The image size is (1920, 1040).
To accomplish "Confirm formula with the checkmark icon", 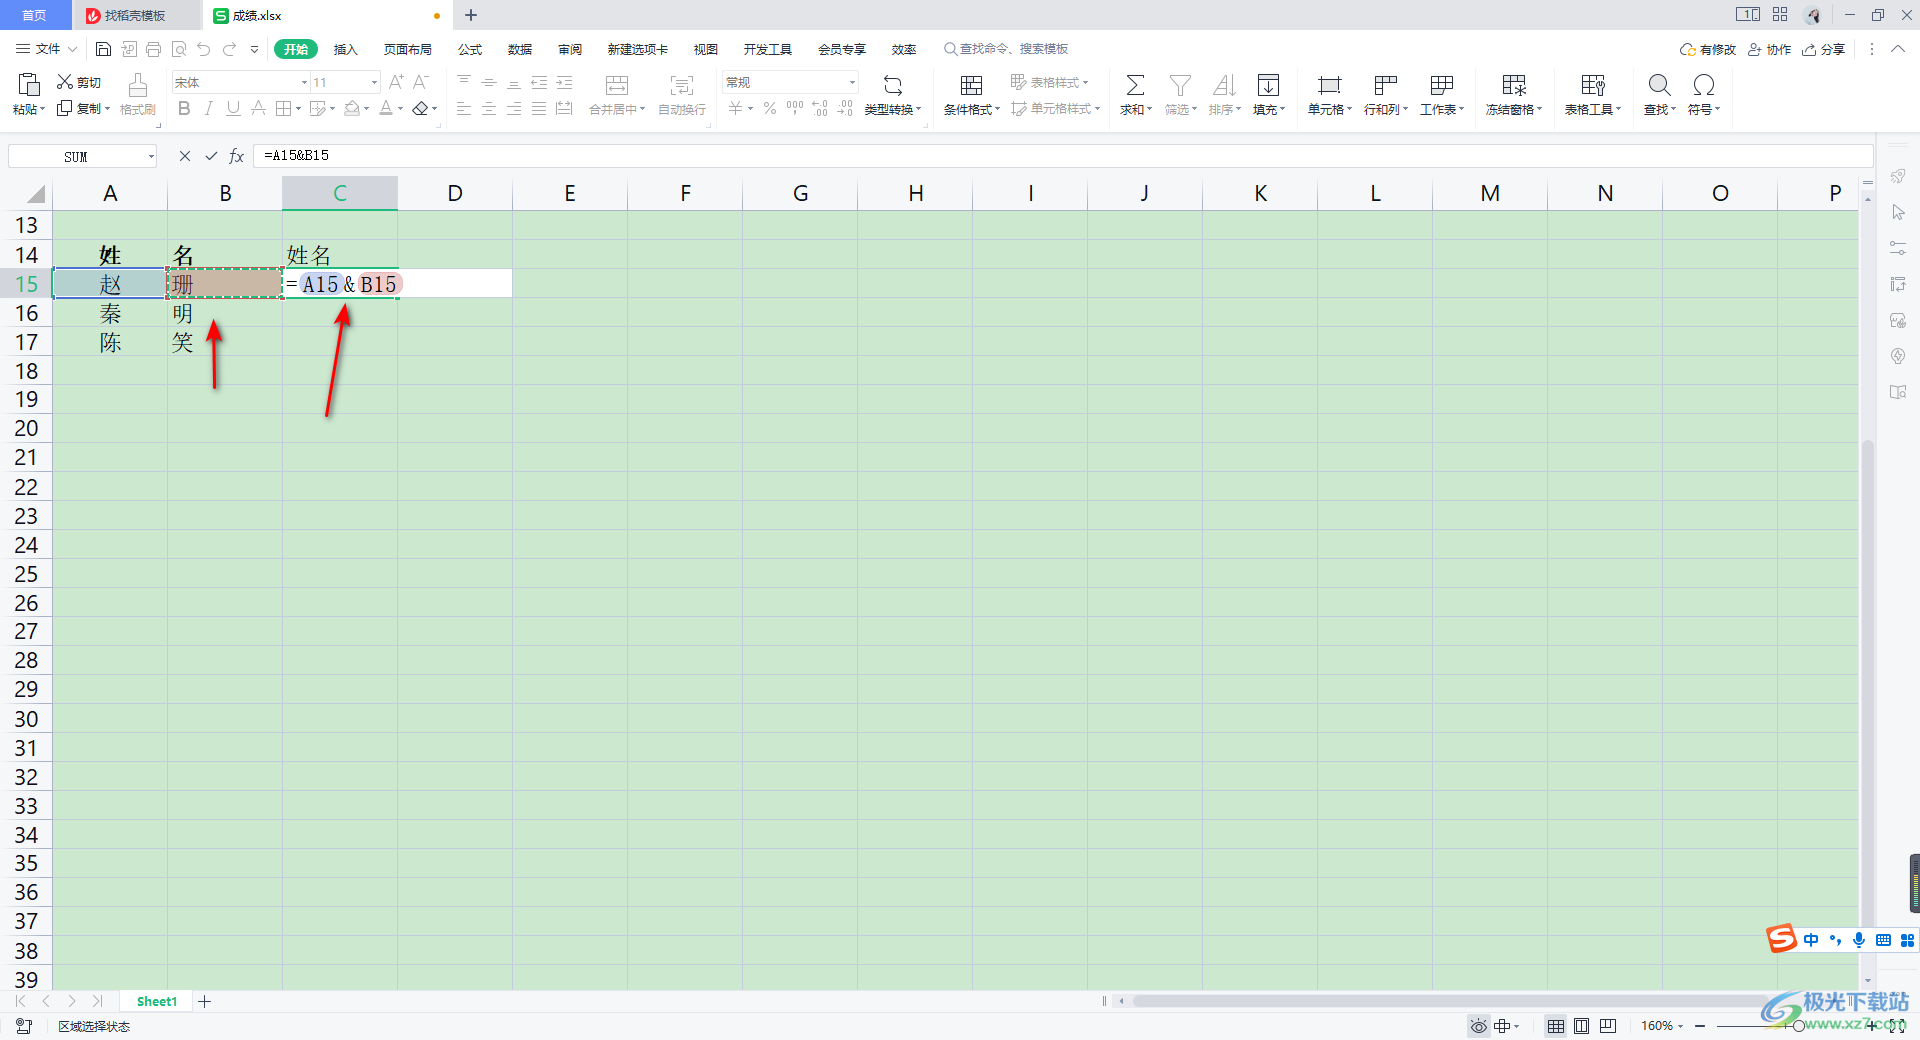I will [211, 156].
